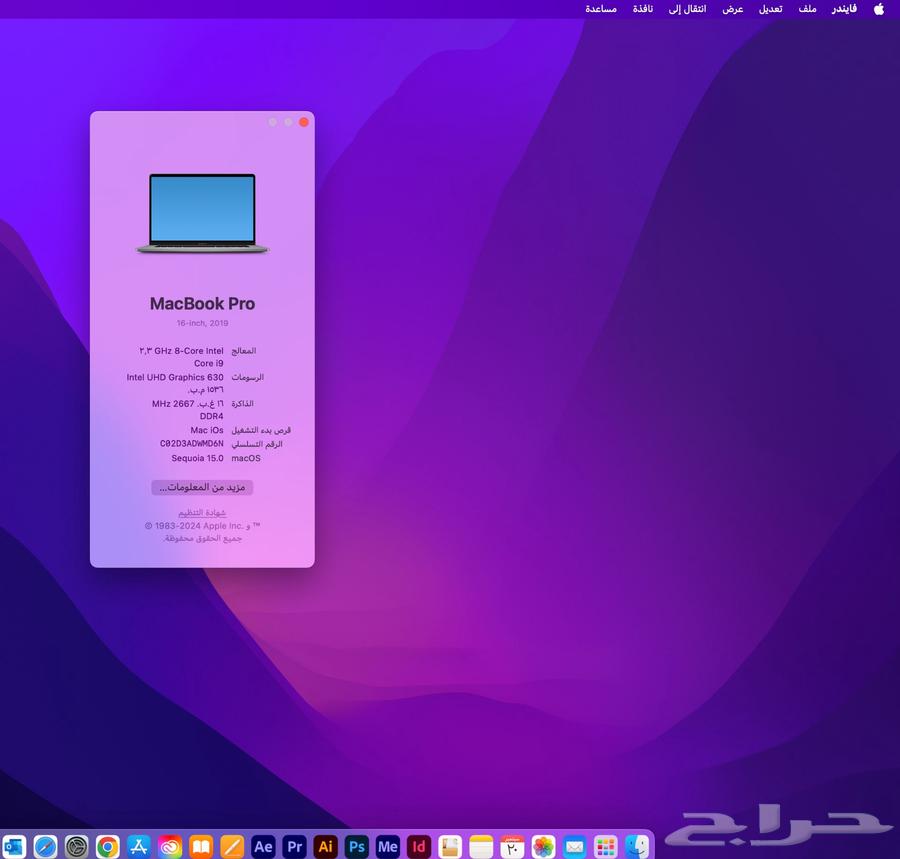Screen dimensions: 900x859
Task: Open the Mail app from the Dock
Action: [x=572, y=846]
